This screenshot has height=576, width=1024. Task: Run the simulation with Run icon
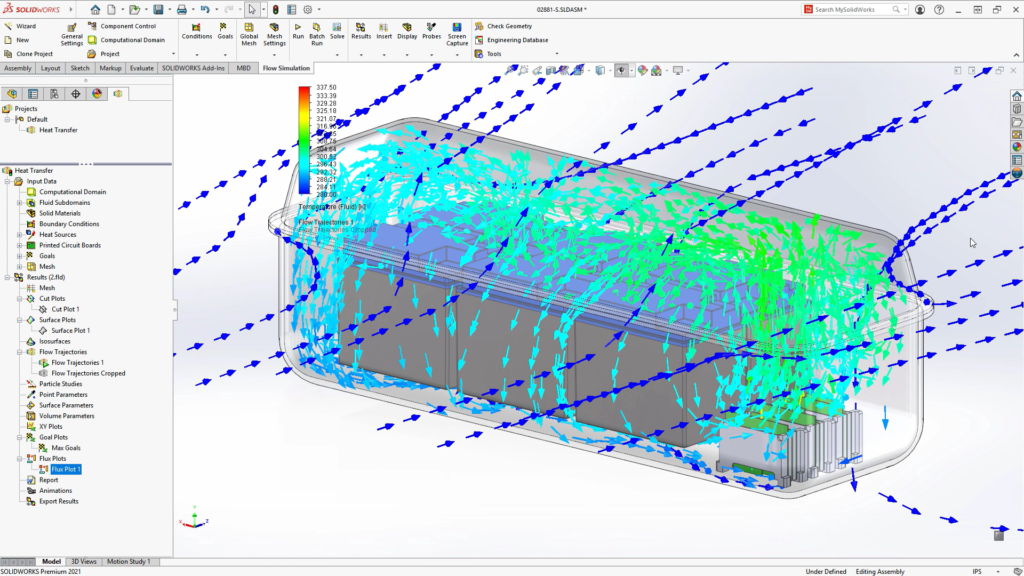298,31
